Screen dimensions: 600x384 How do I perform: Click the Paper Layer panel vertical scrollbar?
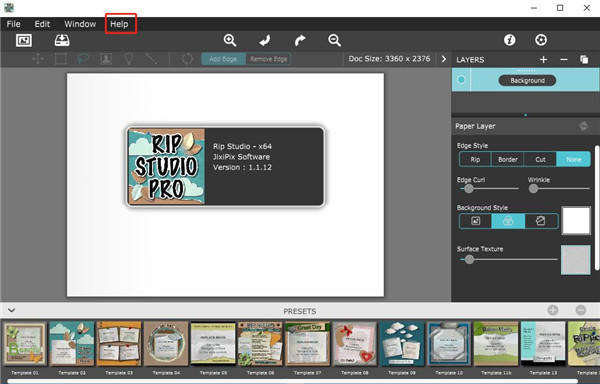[597, 207]
